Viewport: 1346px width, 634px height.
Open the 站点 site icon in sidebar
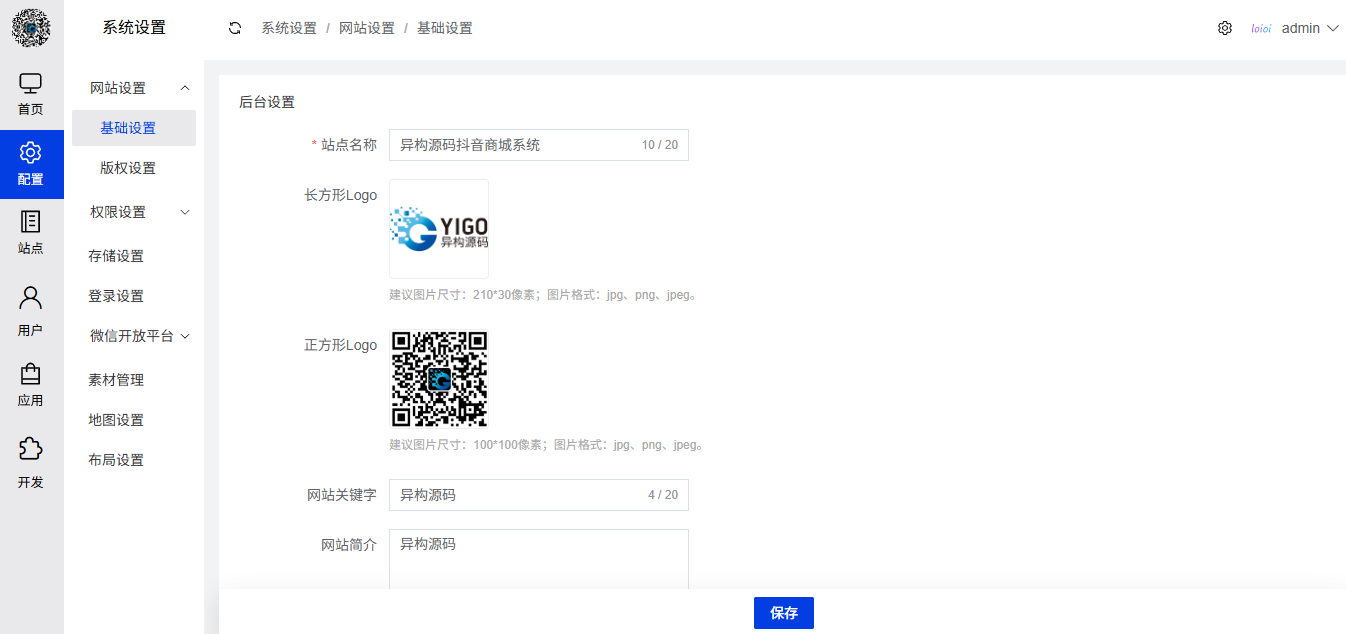click(30, 232)
